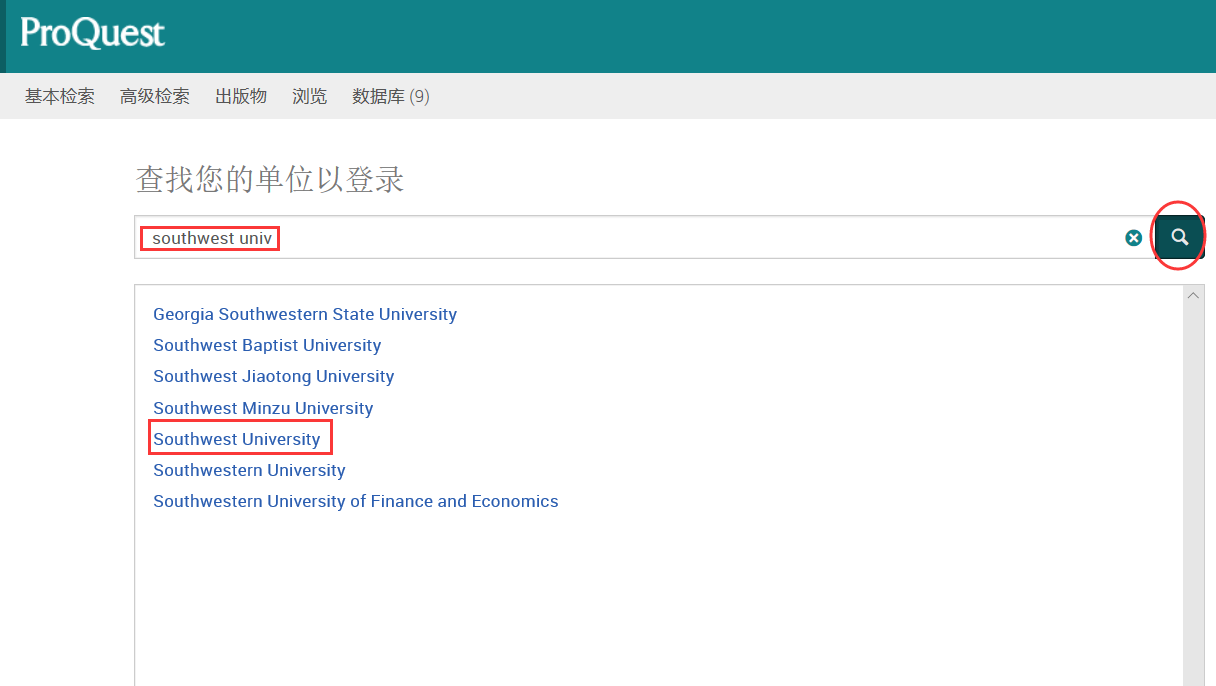Select the Southwest University result
This screenshot has width=1216, height=686.
pyautogui.click(x=237, y=439)
